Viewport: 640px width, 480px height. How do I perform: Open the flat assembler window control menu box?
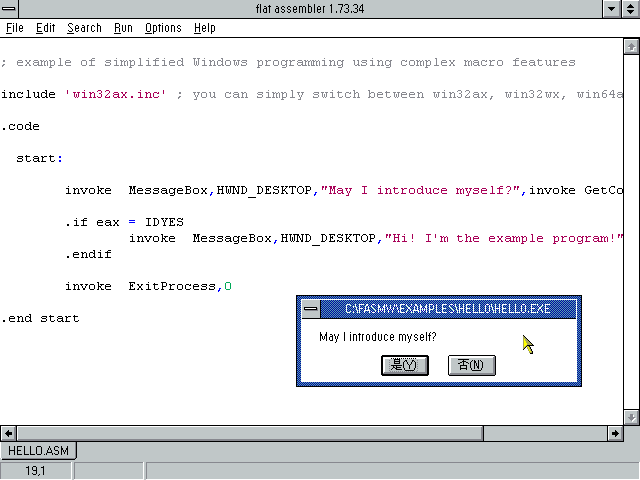pos(10,9)
